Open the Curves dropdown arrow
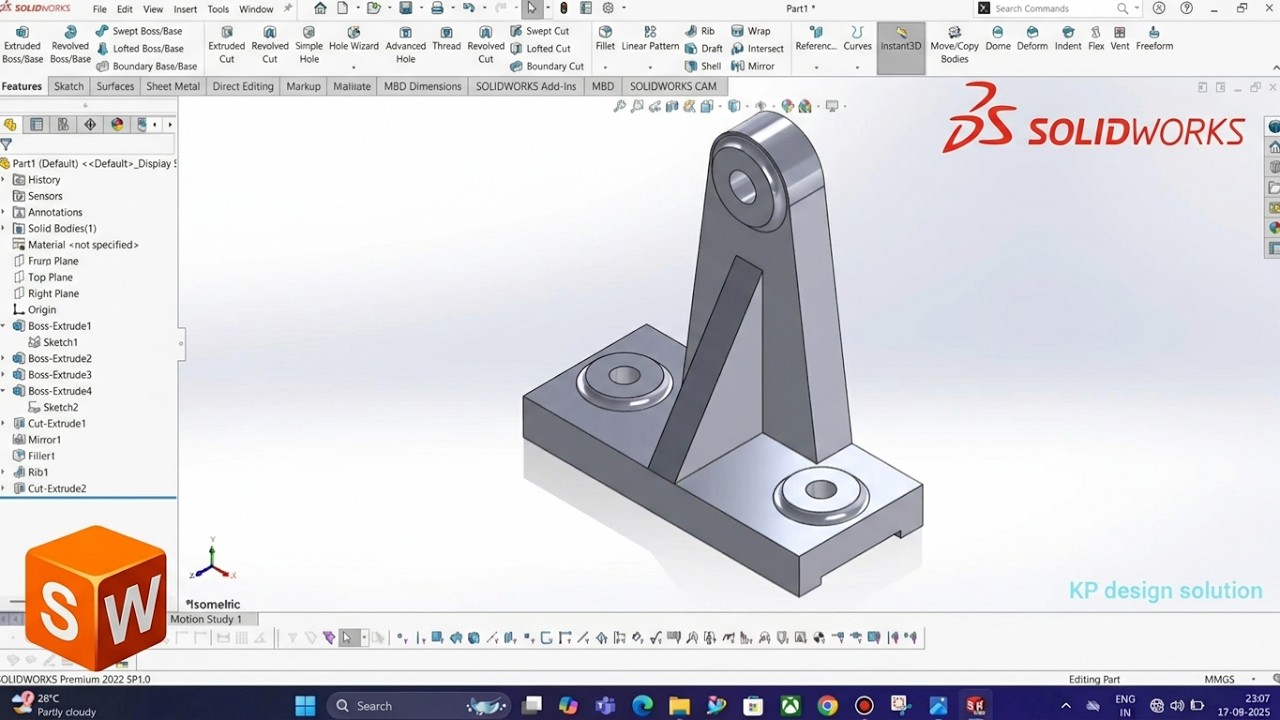The height and width of the screenshot is (720, 1280). (x=857, y=67)
